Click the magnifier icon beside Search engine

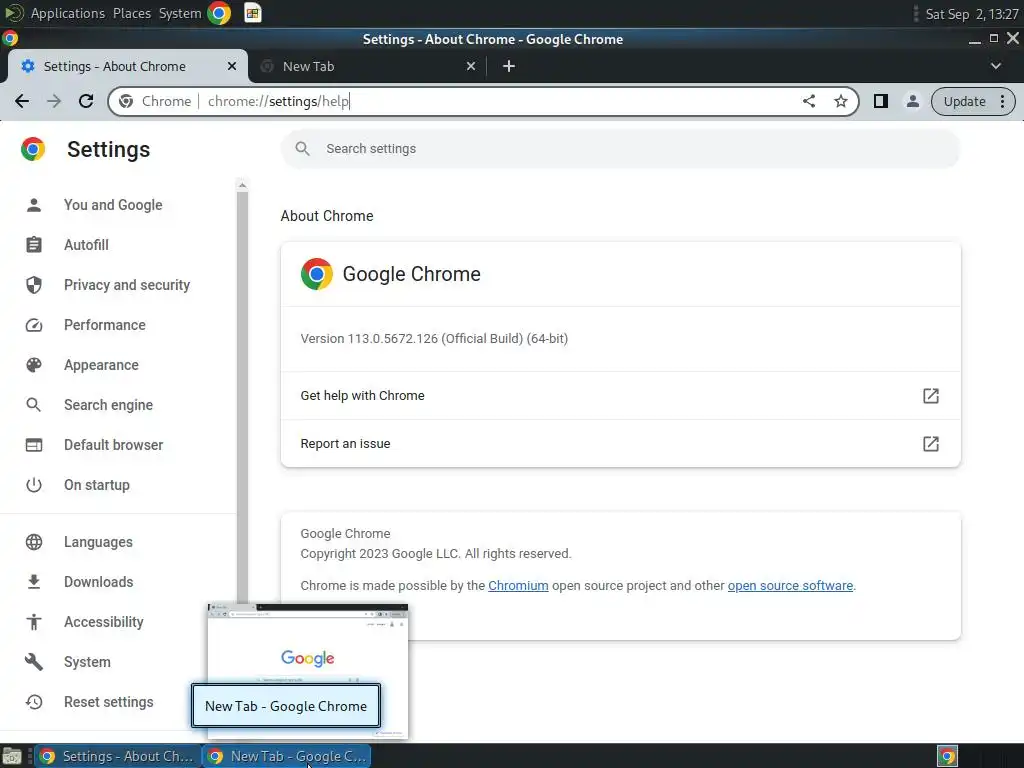click(34, 405)
